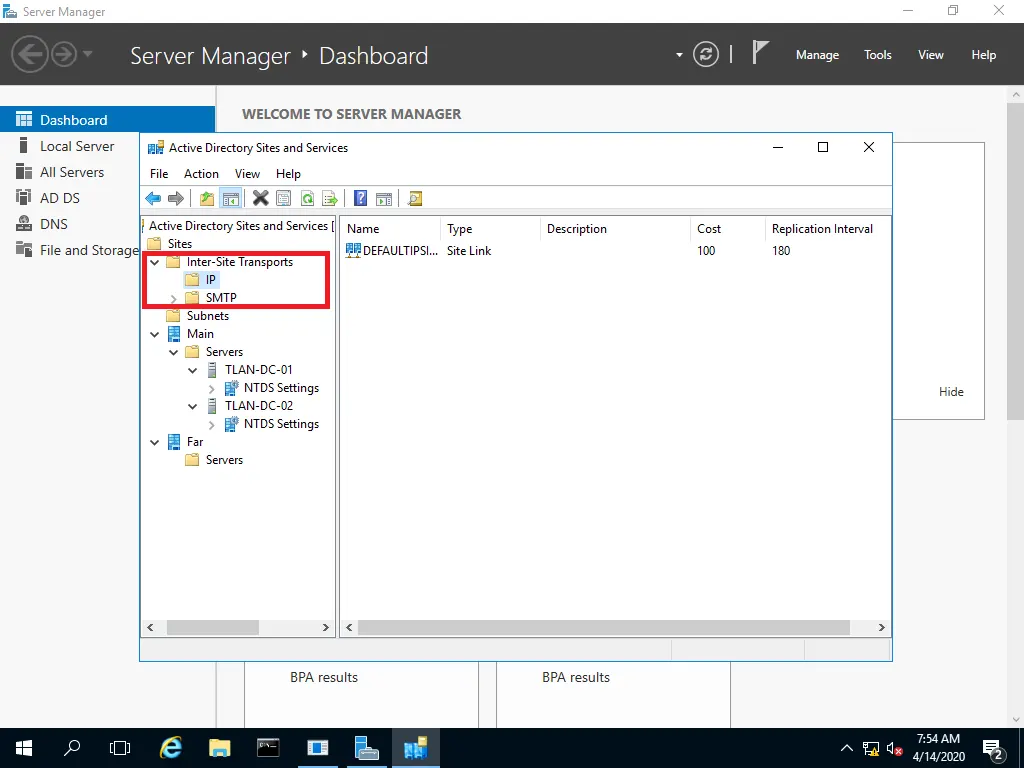Viewport: 1024px width, 768px height.
Task: Open the File menu
Action: pos(159,174)
